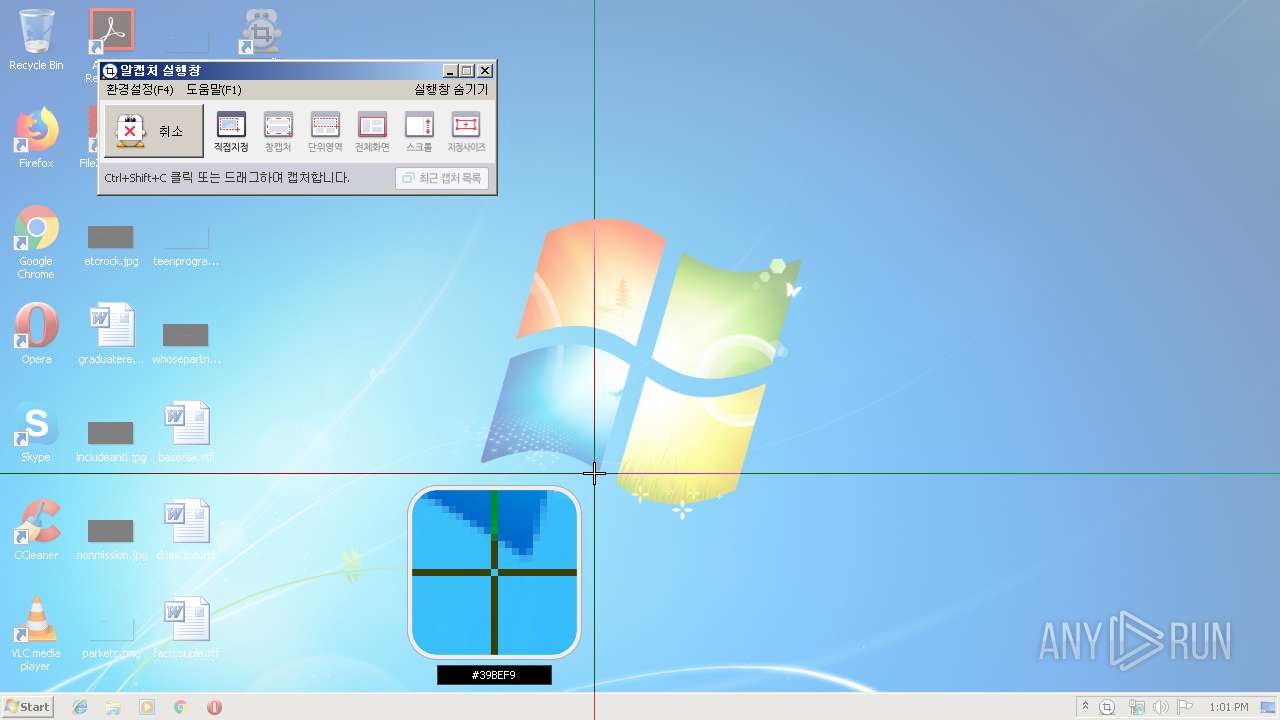Image resolution: width=1280 pixels, height=720 pixels.
Task: Select the teenprogra... desktop file
Action: click(x=186, y=243)
